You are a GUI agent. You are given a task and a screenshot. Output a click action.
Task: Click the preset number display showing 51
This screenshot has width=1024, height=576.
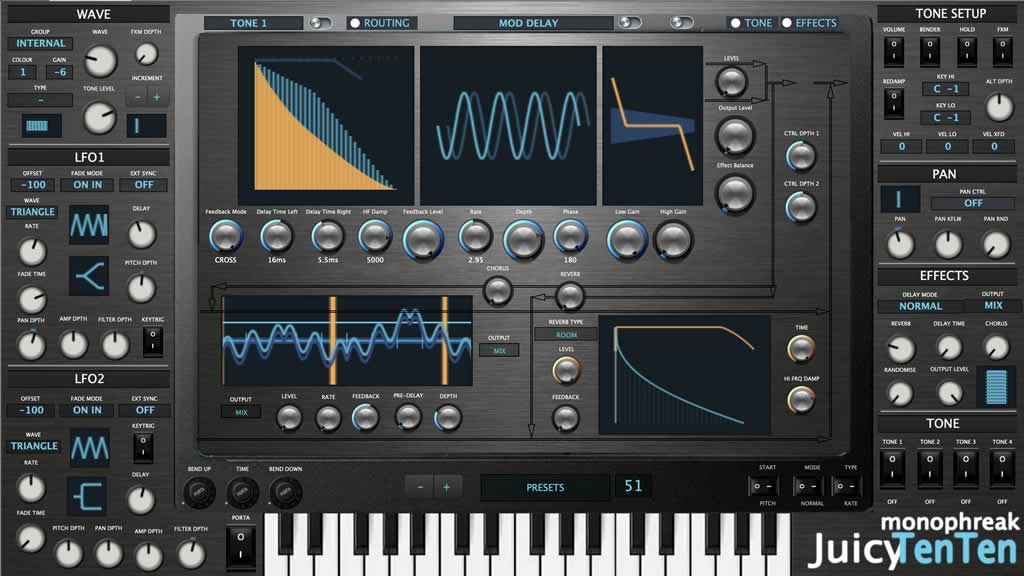click(x=633, y=487)
